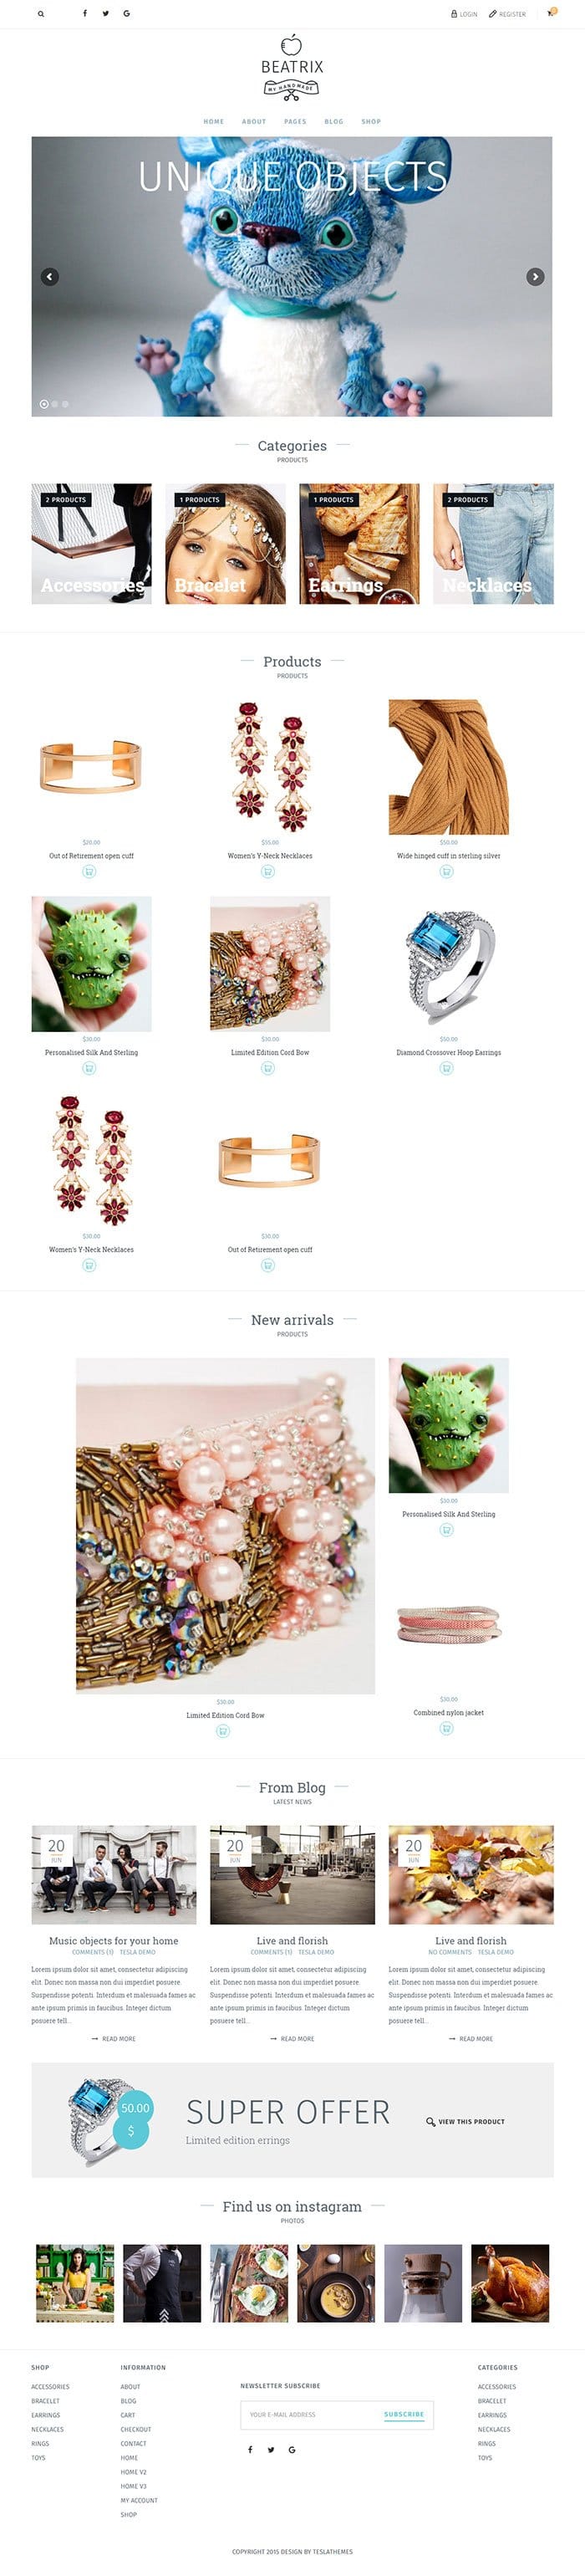Click the Register link in the header
The image size is (585, 2576).
coord(508,14)
